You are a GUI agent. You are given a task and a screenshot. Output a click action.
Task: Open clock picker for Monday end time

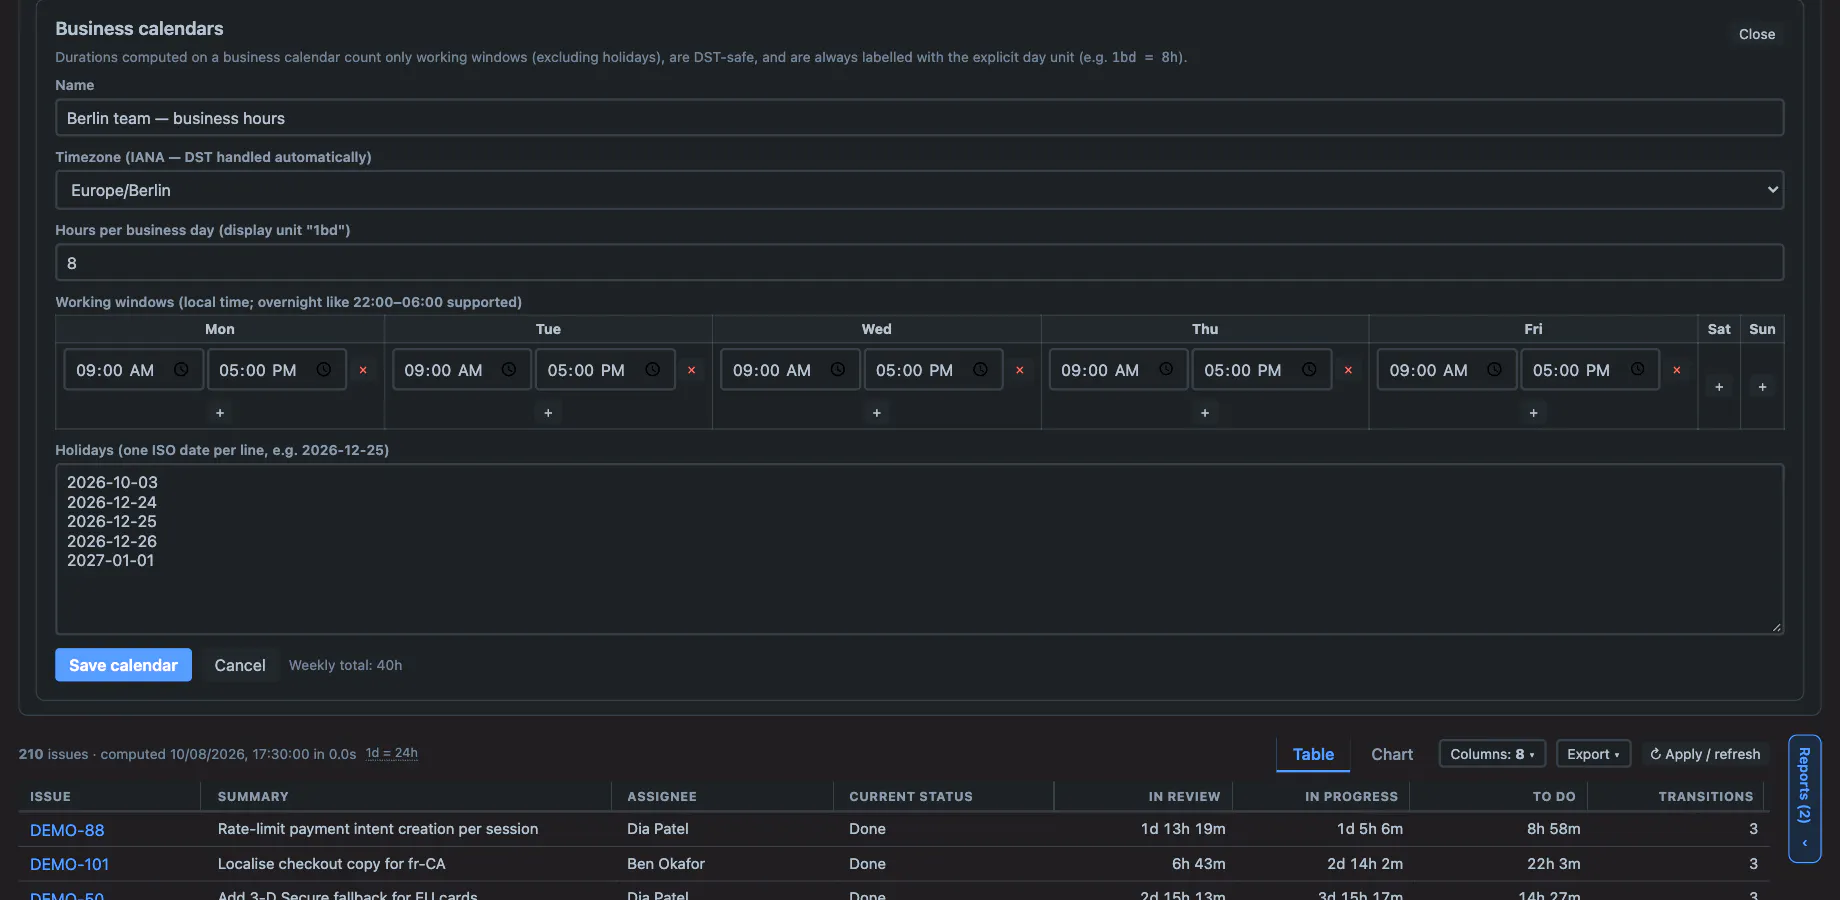(x=324, y=370)
